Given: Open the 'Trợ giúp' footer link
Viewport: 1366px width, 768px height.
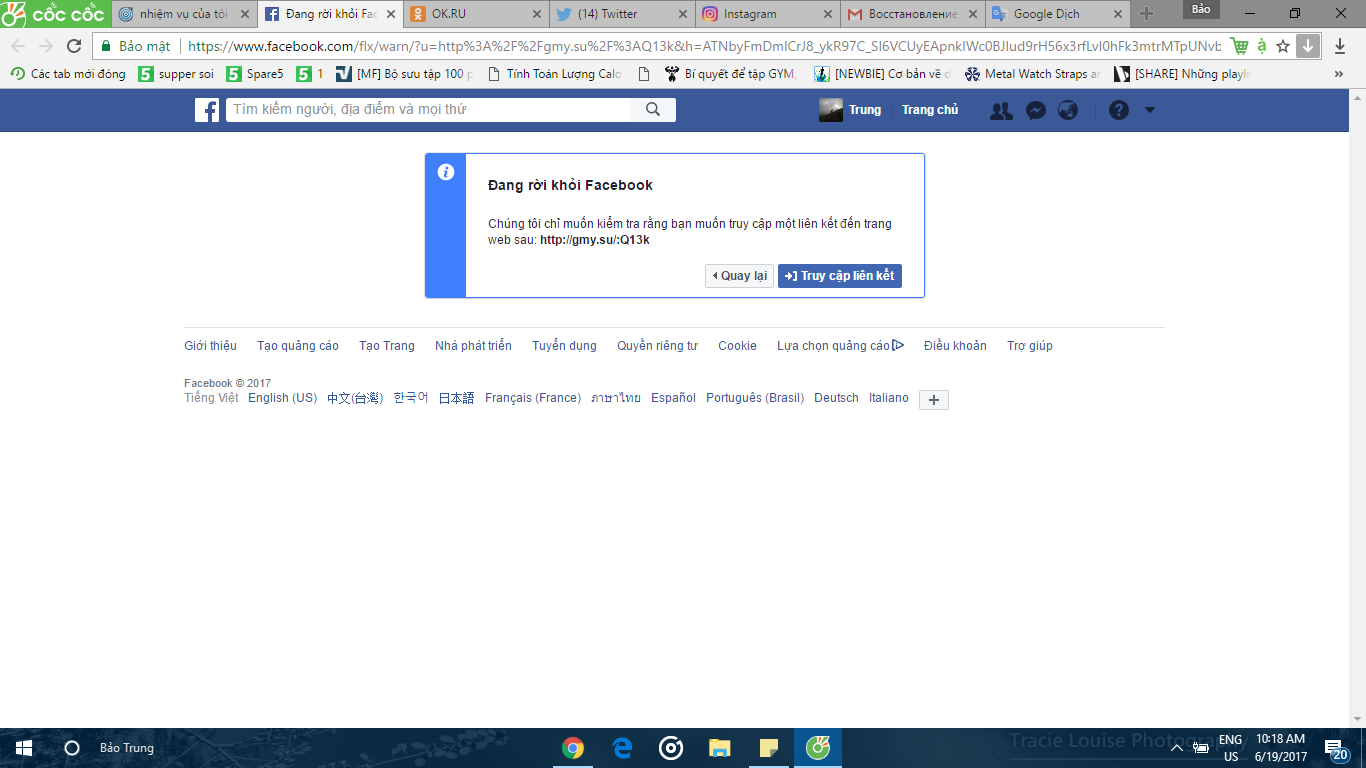Looking at the screenshot, I should pyautogui.click(x=1030, y=346).
